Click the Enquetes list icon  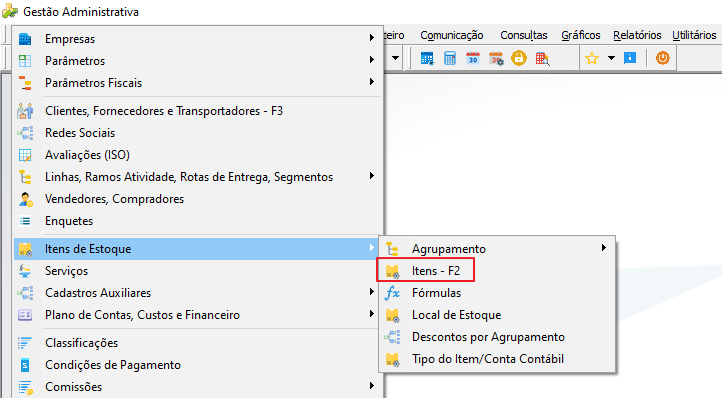coord(25,221)
